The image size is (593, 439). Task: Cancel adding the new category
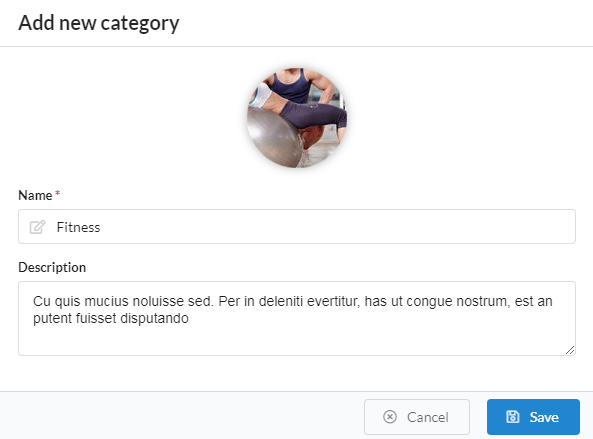[417, 417]
